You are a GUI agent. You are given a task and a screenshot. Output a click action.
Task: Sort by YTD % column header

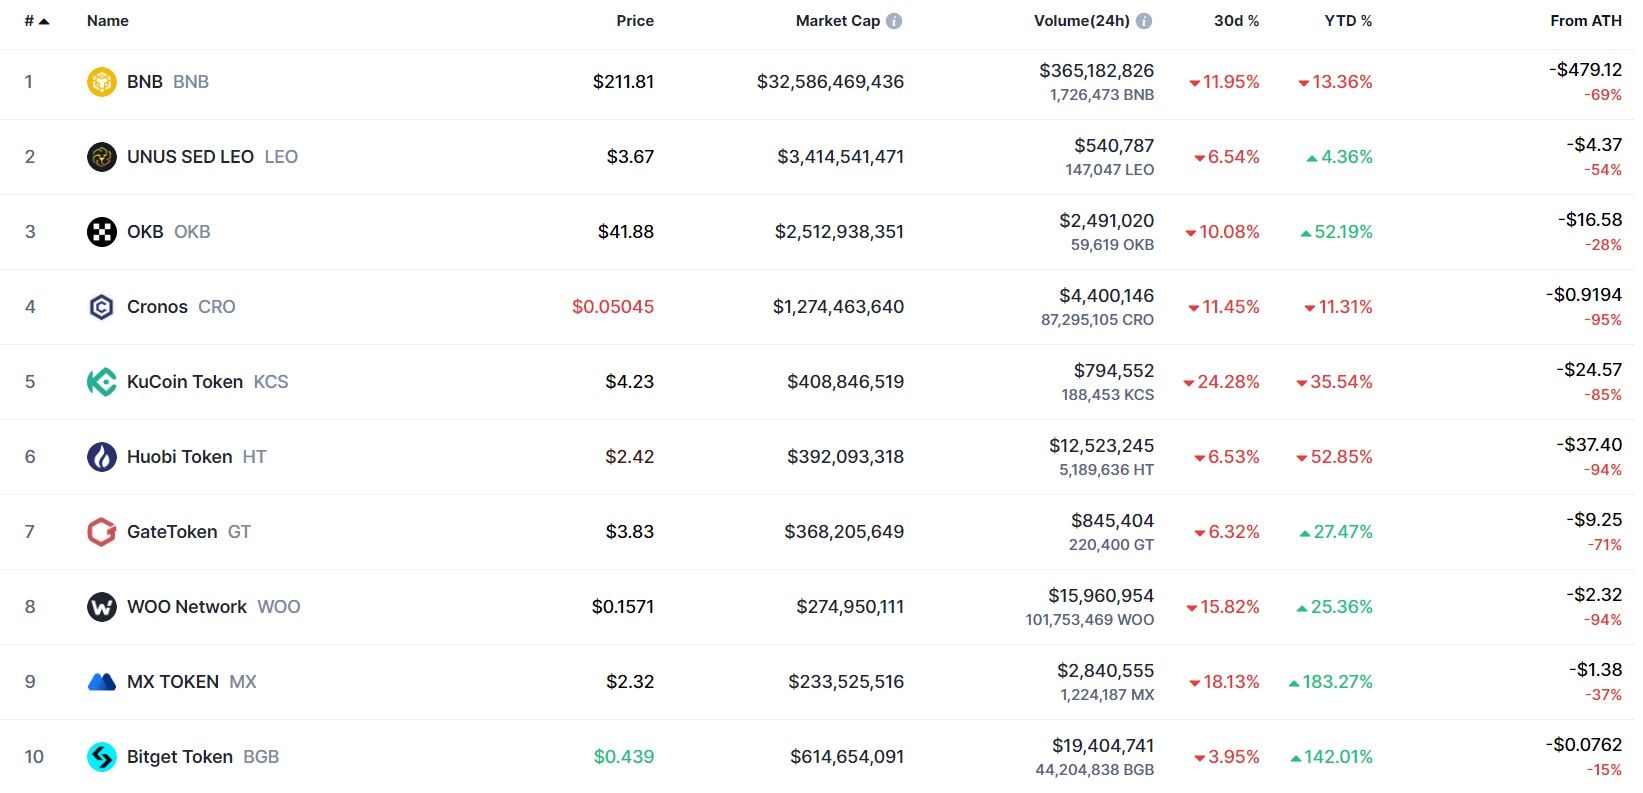tap(1348, 21)
